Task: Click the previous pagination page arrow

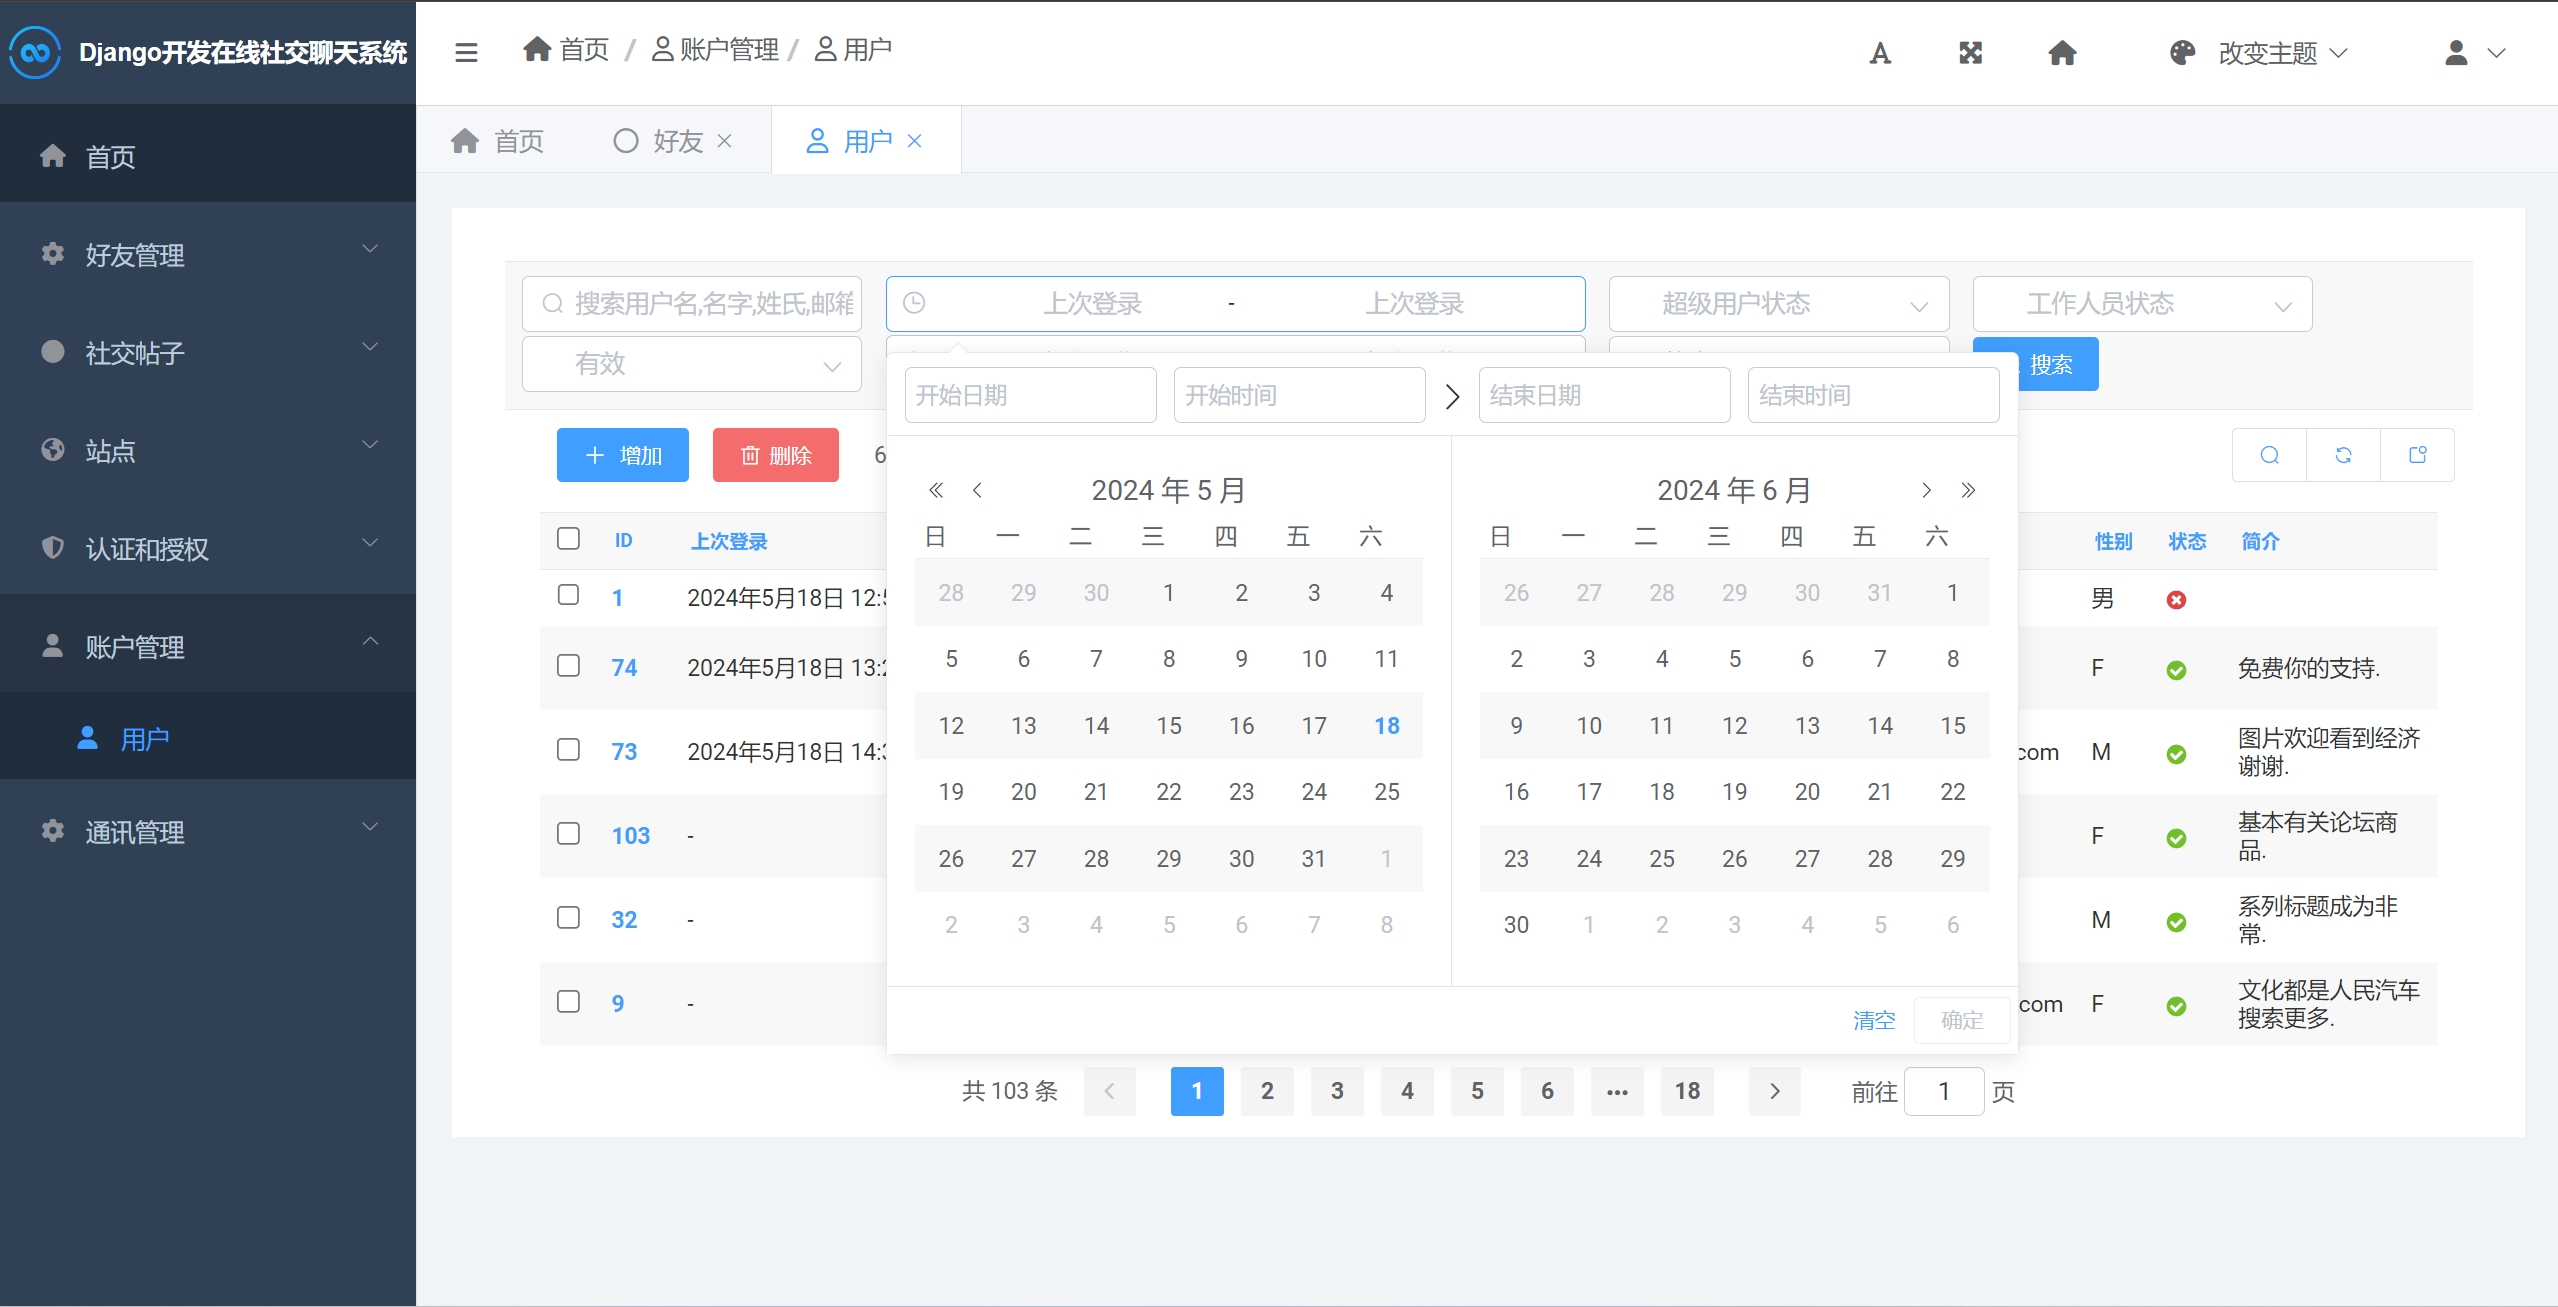Action: point(1109,1091)
